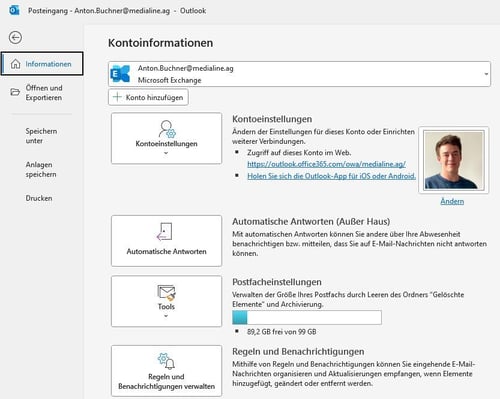Click the home icon beside Informationen
Image resolution: width=500 pixels, height=399 pixels.
(x=15, y=64)
